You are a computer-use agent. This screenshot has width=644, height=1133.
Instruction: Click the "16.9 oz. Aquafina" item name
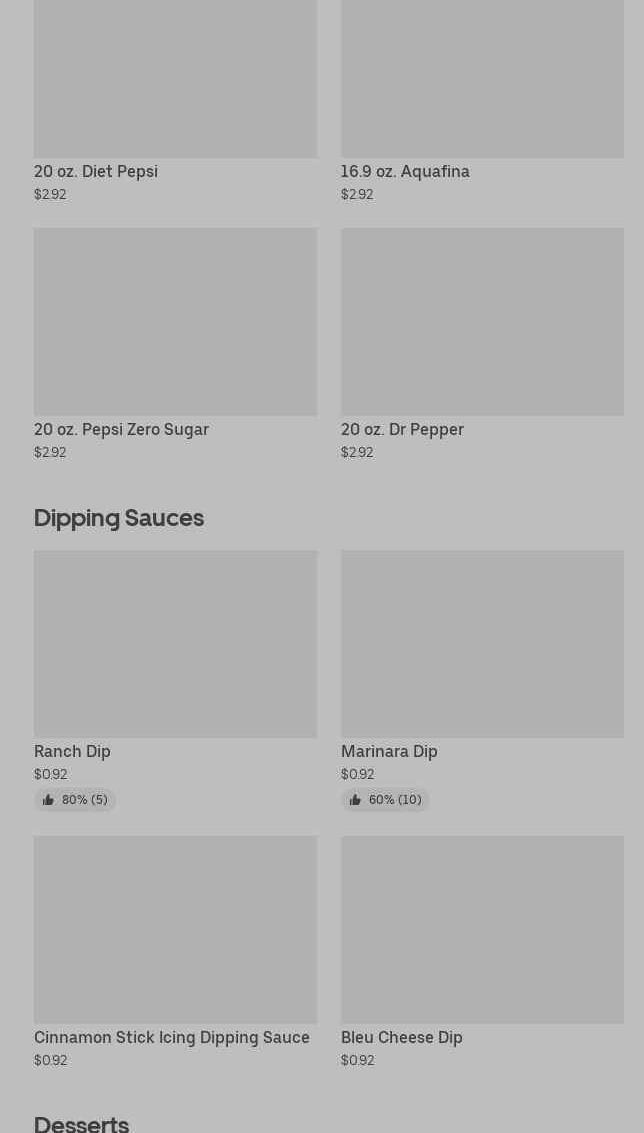click(405, 171)
